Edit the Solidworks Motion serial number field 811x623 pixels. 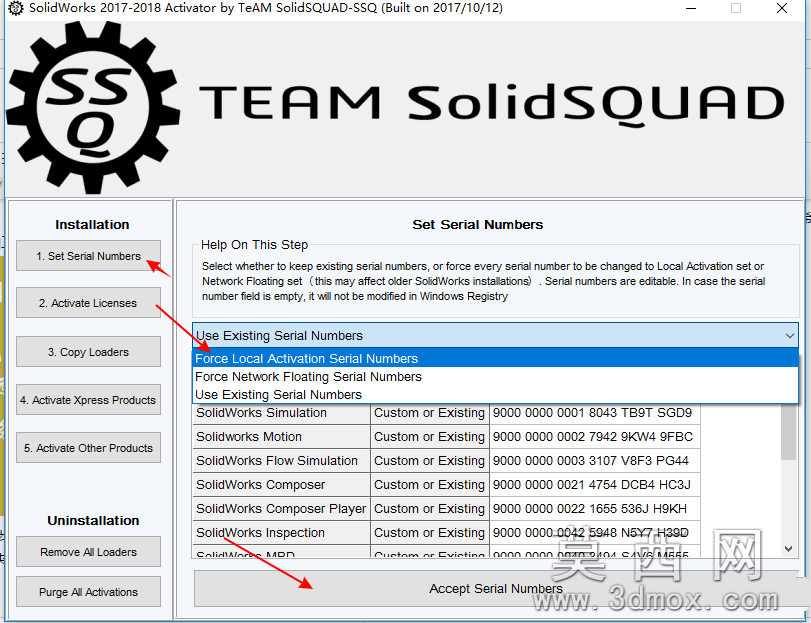tap(595, 436)
